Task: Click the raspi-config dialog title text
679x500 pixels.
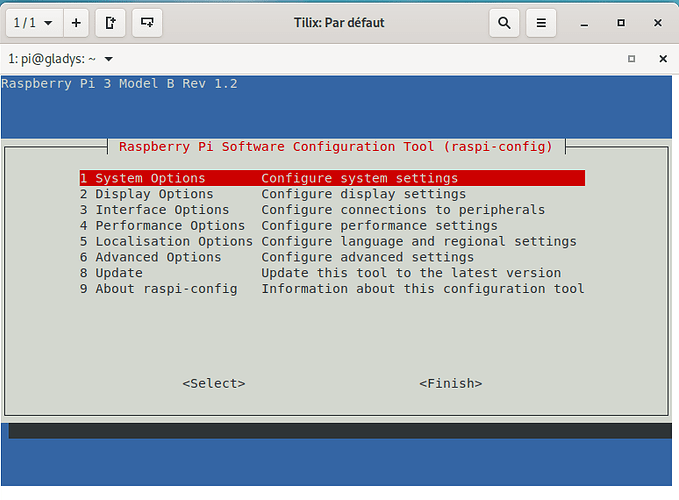Action: 336,147
